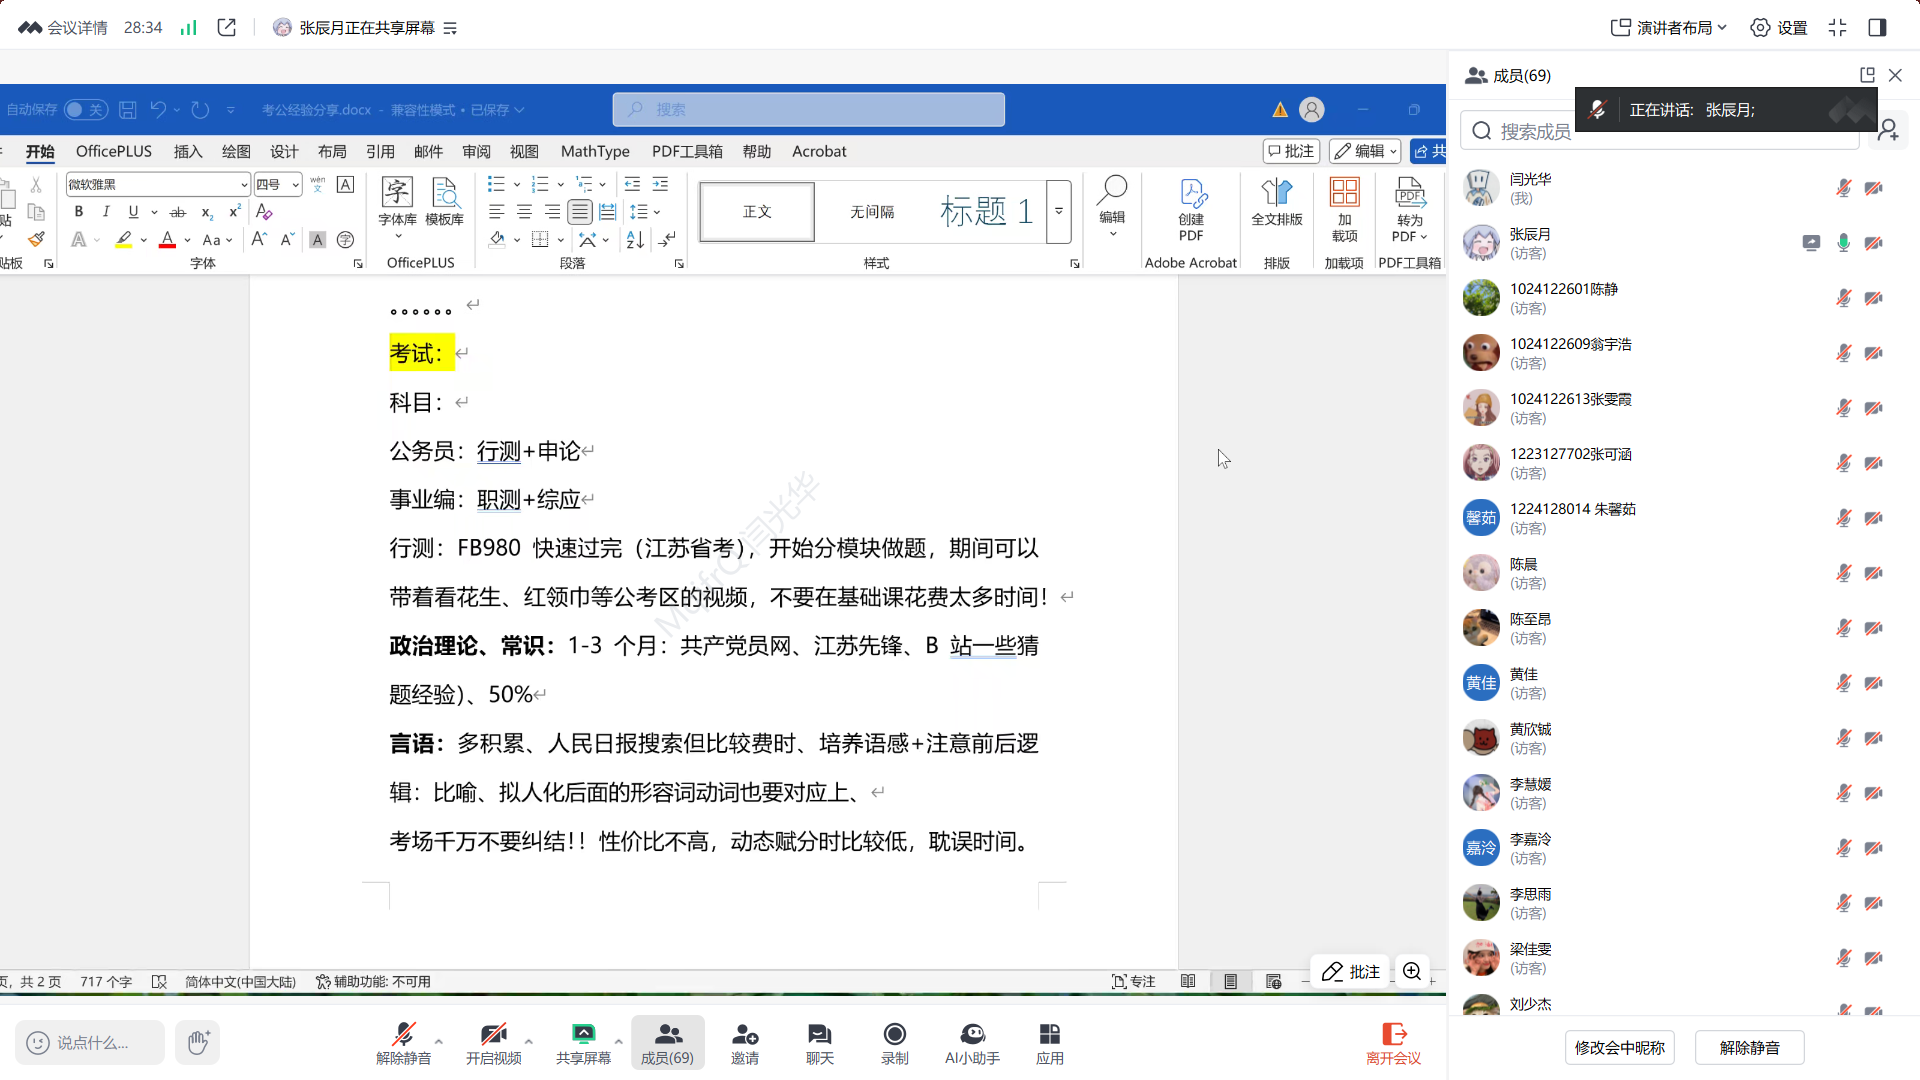Switch to the 审阅 ribbon tab
This screenshot has width=1920, height=1080.
[476, 151]
